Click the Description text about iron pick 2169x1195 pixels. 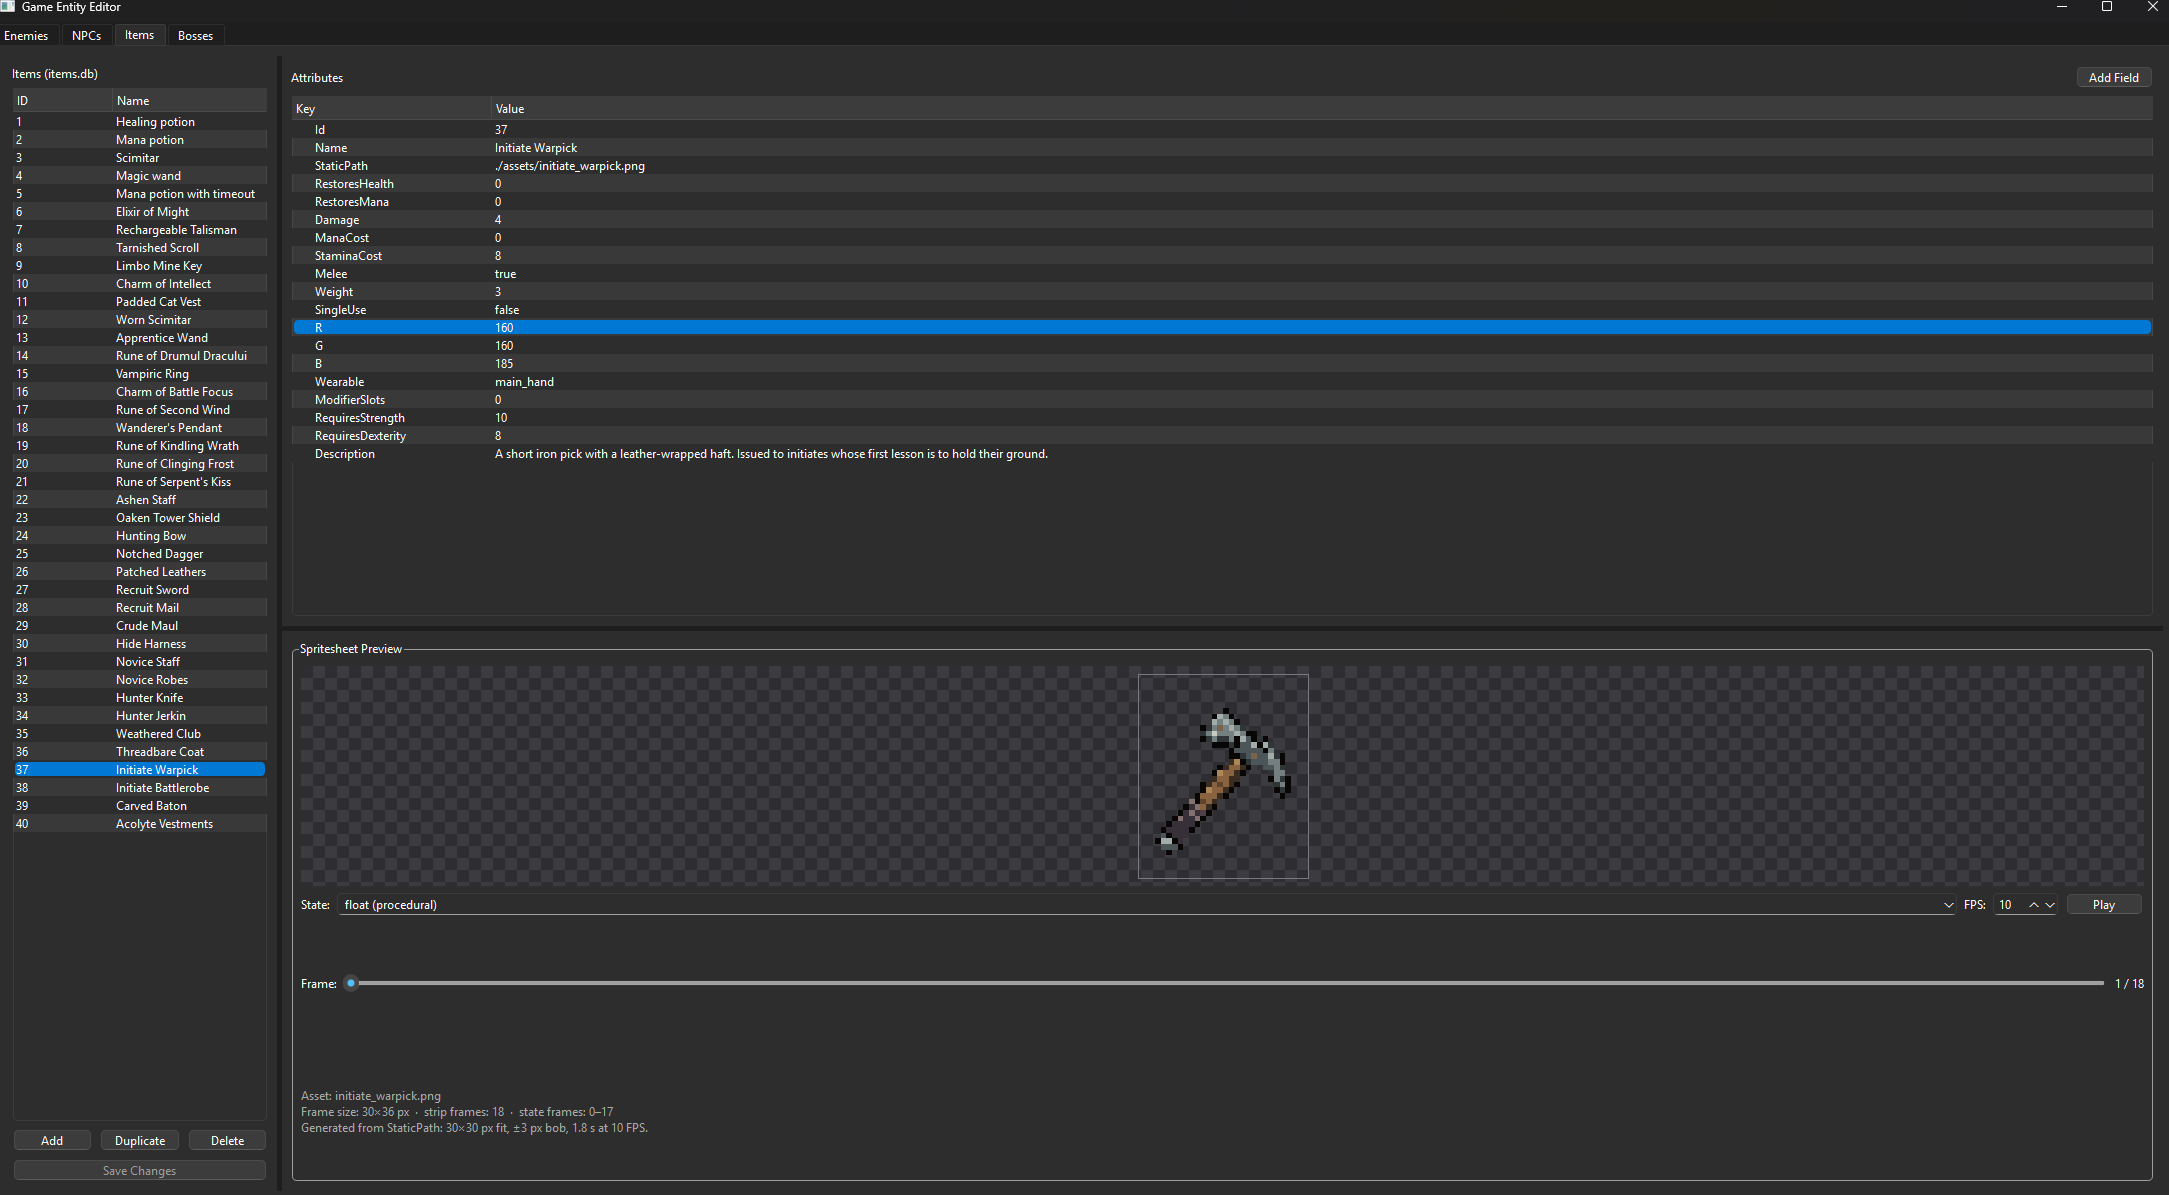[x=771, y=453]
